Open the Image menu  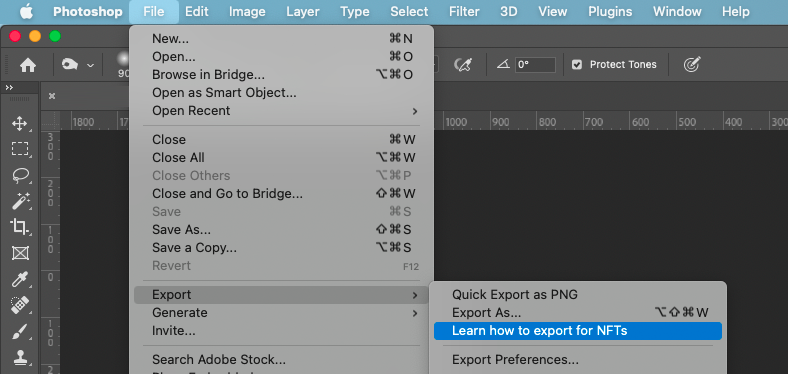(247, 12)
